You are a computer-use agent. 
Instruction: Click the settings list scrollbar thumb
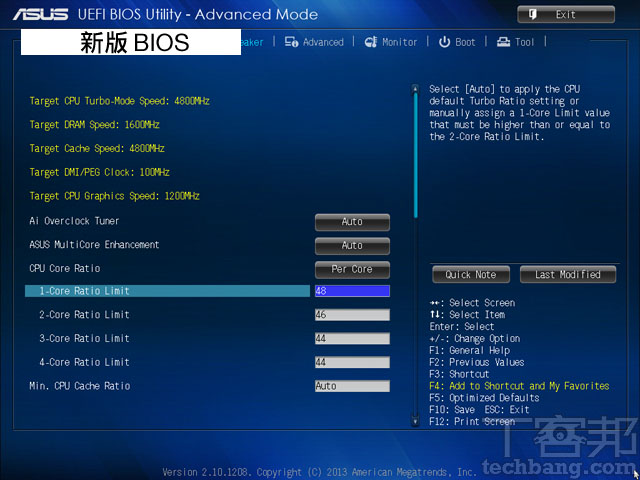[x=416, y=155]
